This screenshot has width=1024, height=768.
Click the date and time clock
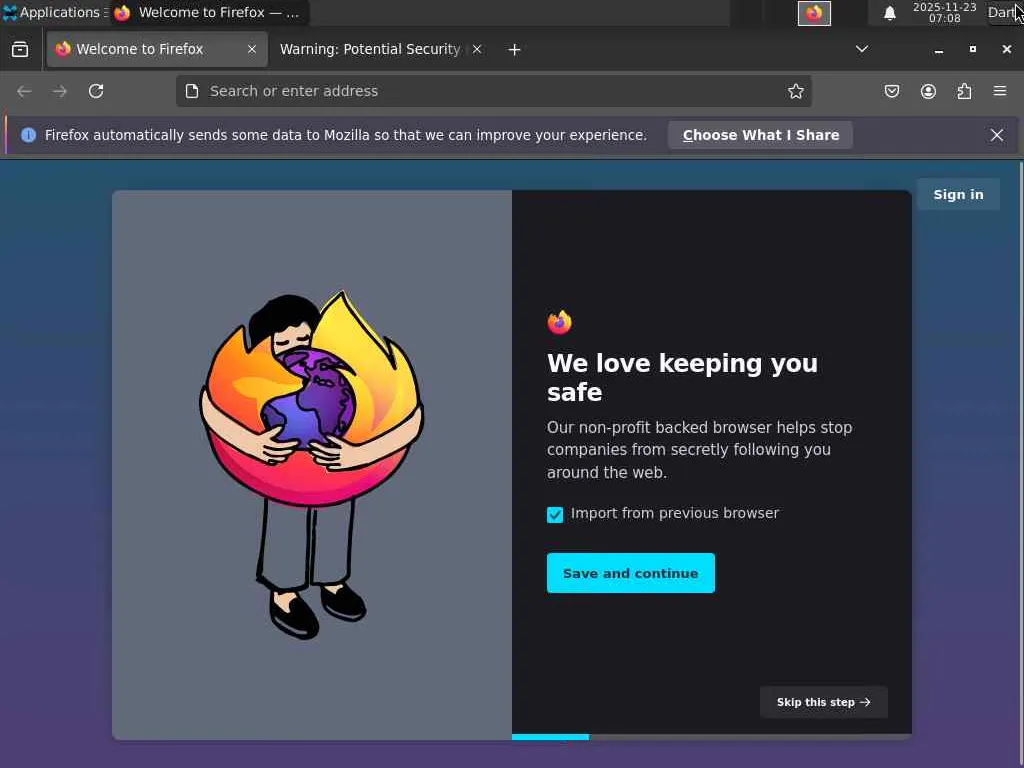coord(944,12)
